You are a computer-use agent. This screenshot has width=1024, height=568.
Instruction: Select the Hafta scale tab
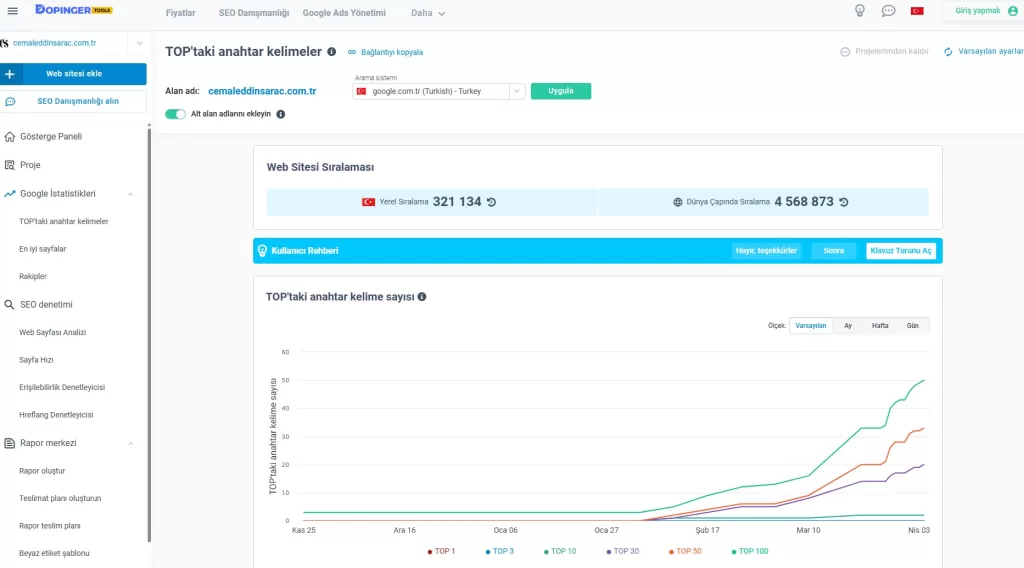pyautogui.click(x=880, y=326)
